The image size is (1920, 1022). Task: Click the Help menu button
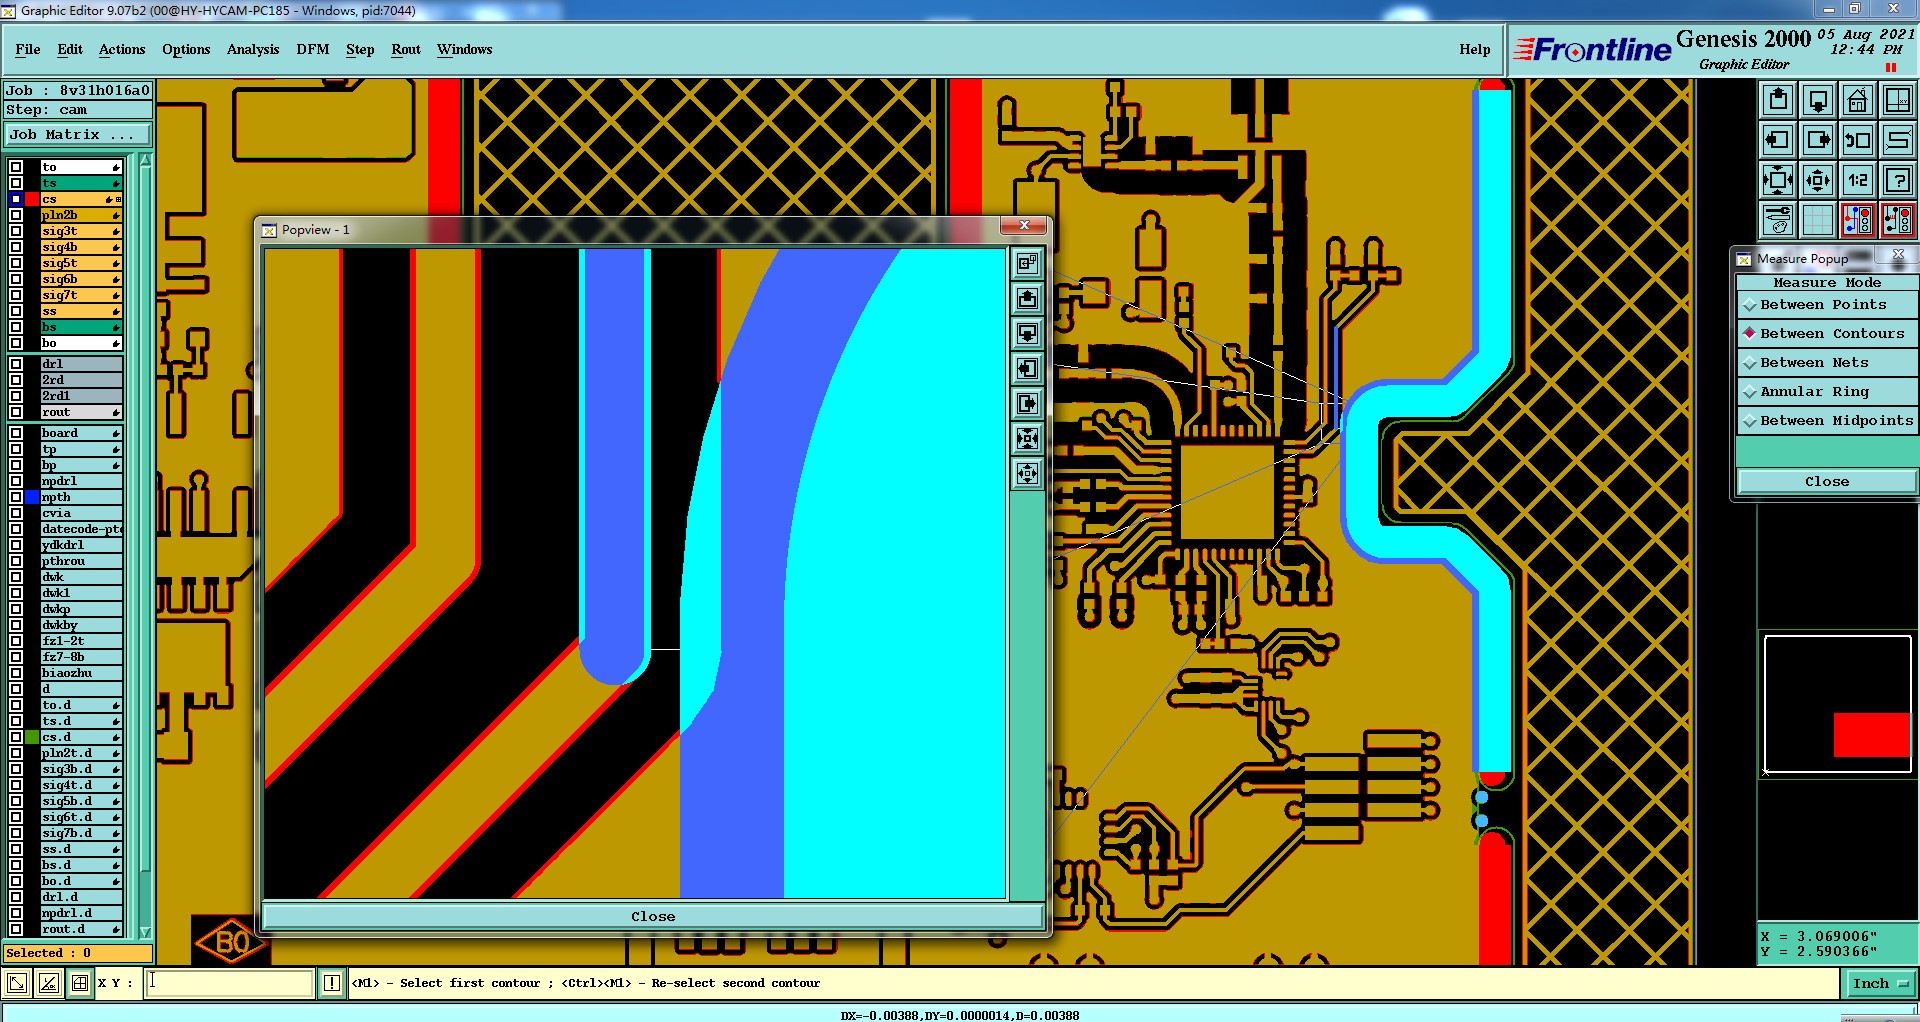pos(1474,49)
